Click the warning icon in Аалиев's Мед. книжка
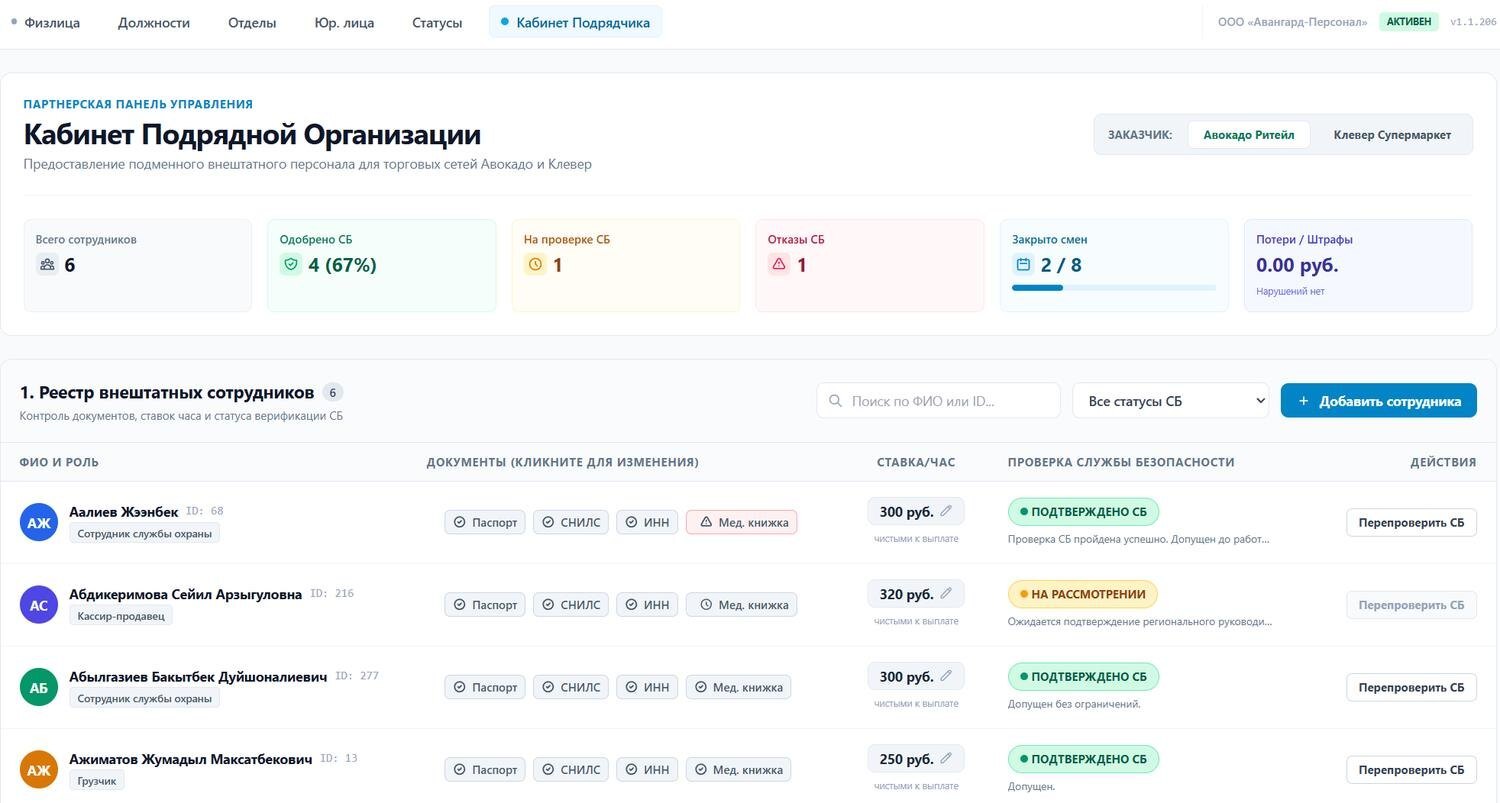This screenshot has width=1500, height=803. pyautogui.click(x=705, y=522)
